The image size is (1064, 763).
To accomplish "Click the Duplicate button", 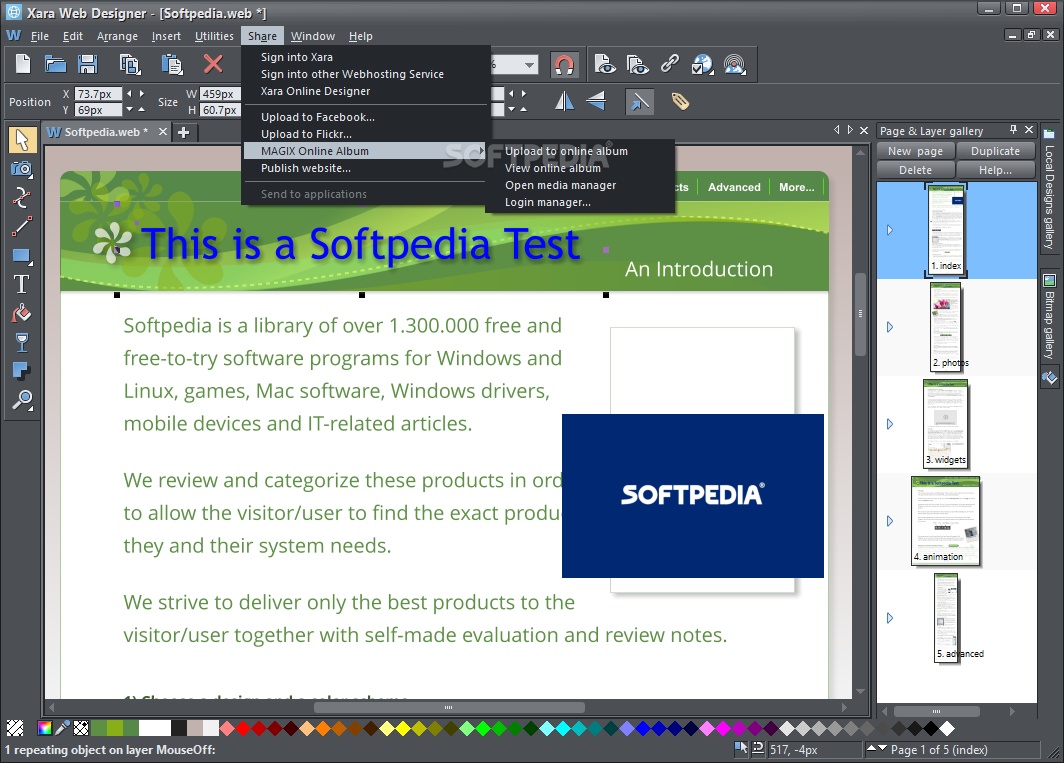I will click(x=995, y=151).
